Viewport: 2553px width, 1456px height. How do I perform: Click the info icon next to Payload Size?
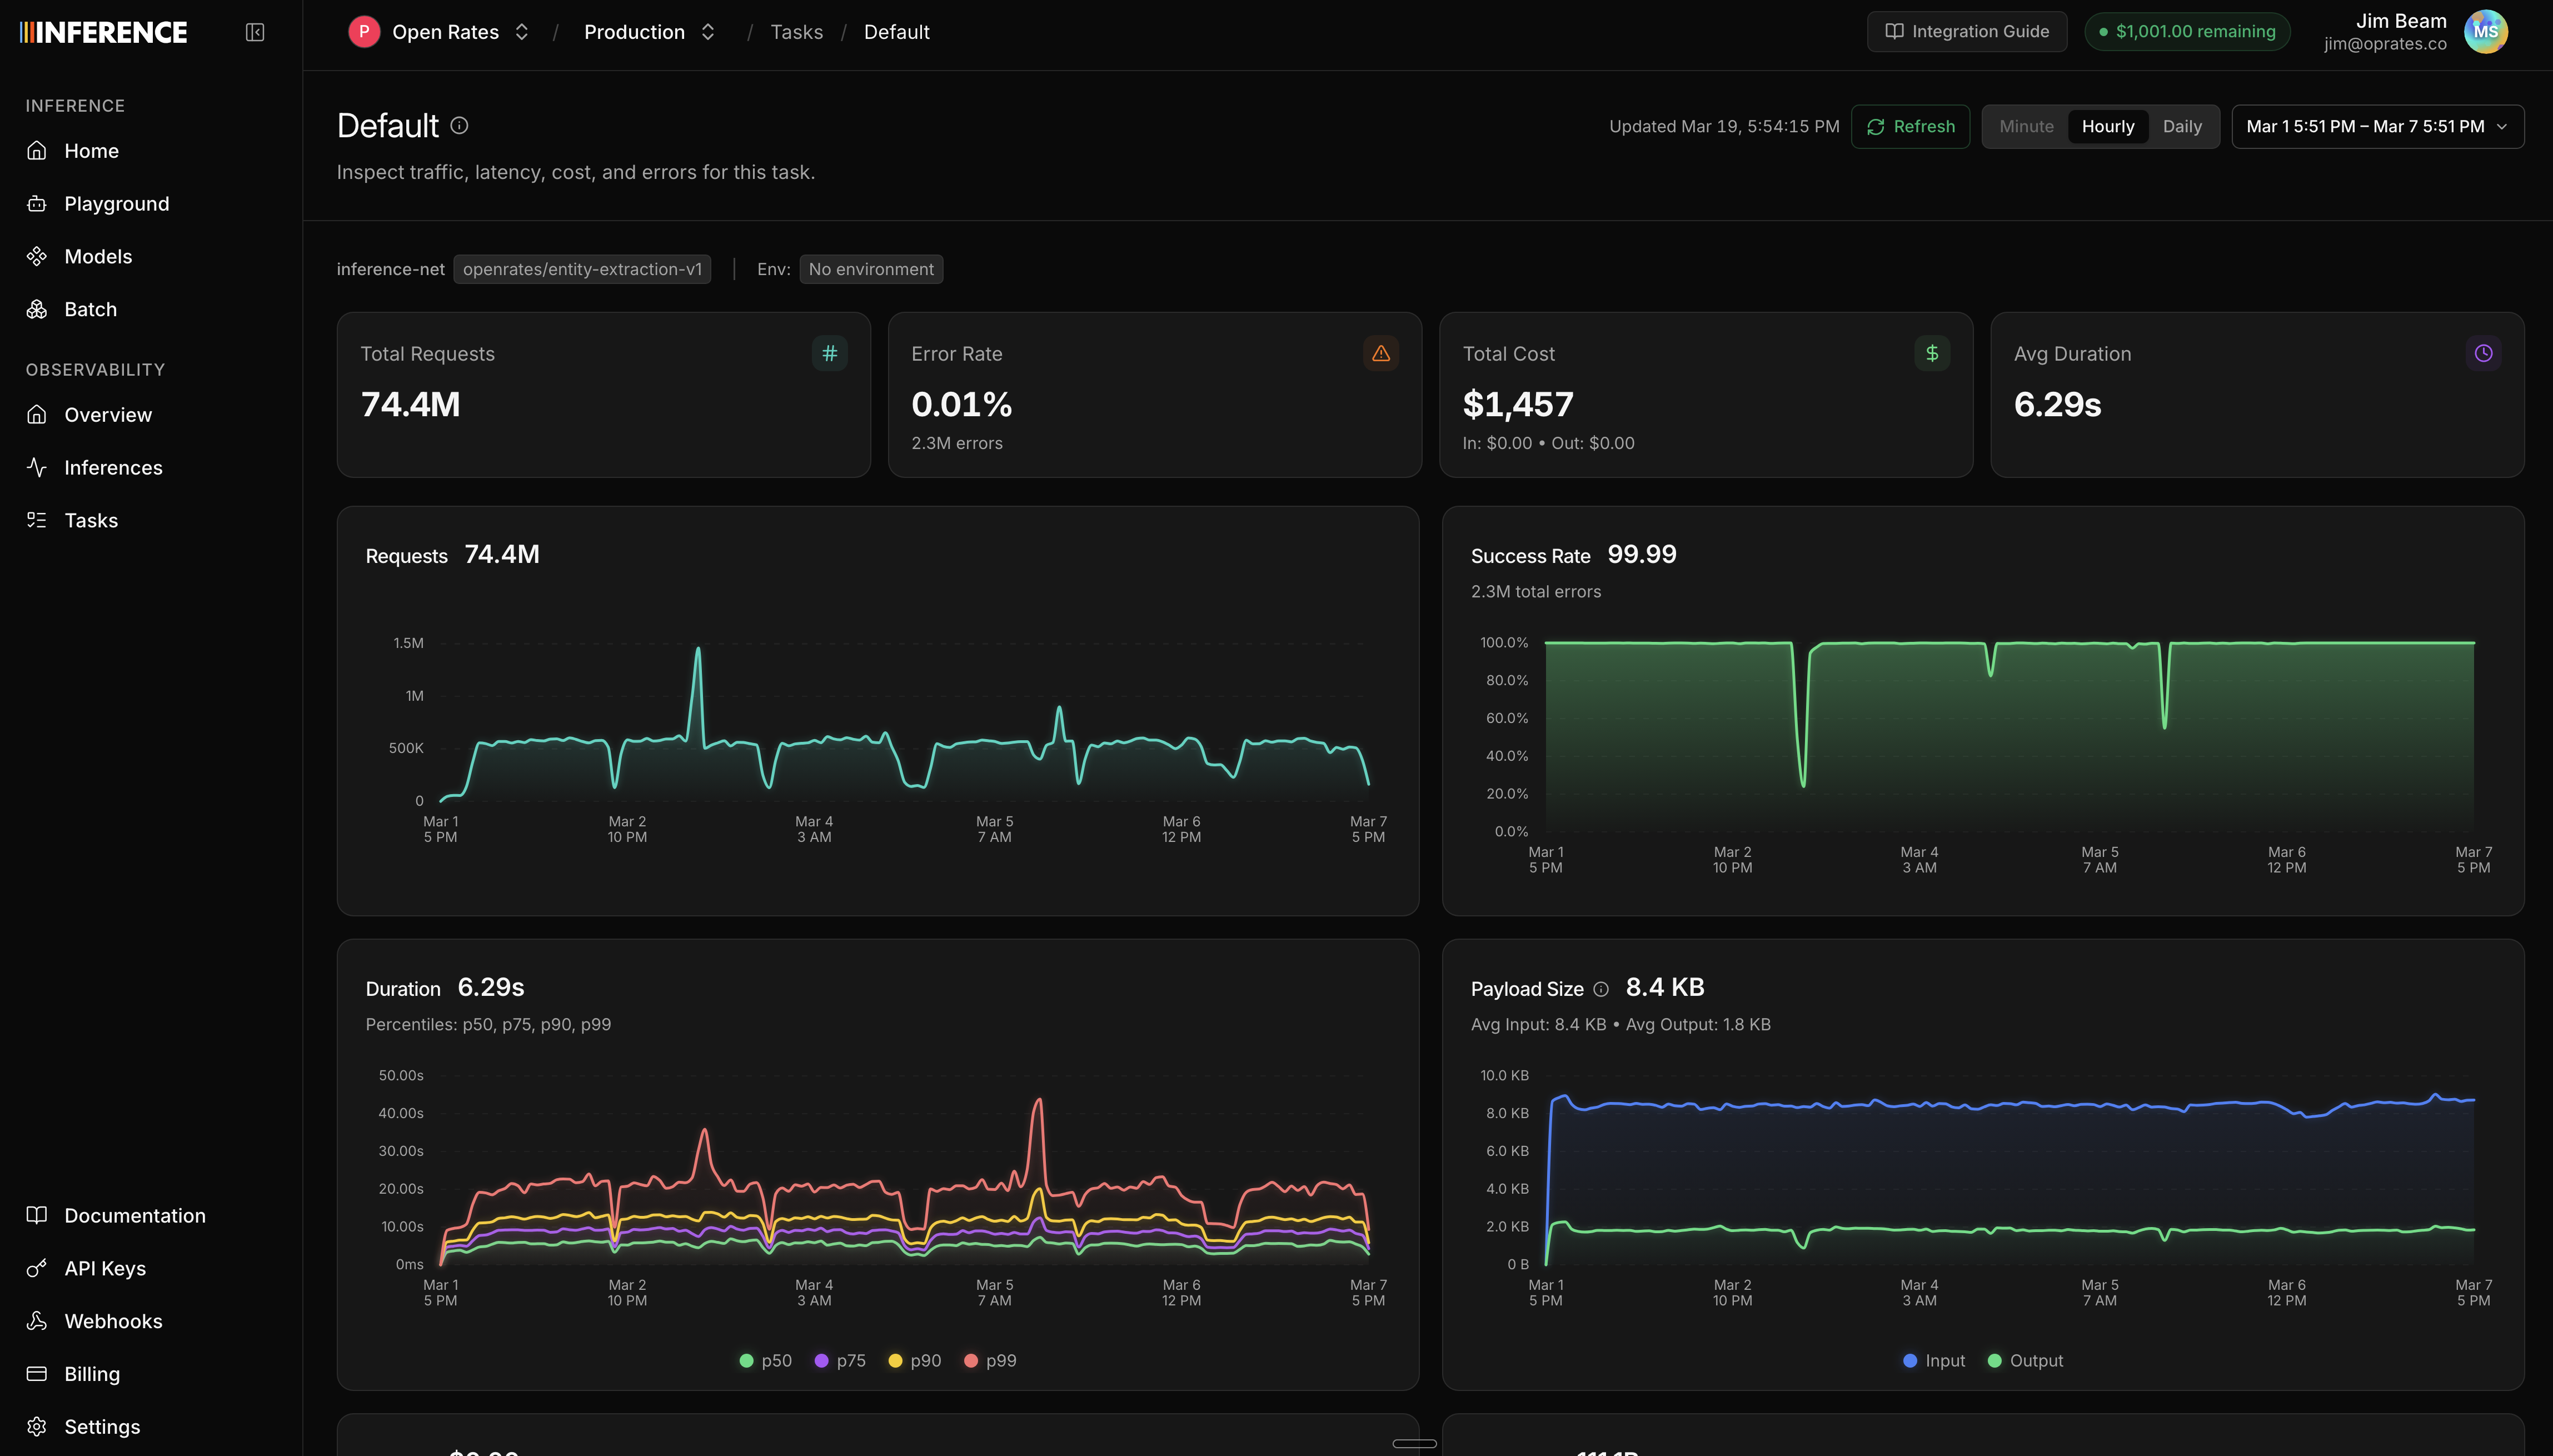tap(1601, 989)
